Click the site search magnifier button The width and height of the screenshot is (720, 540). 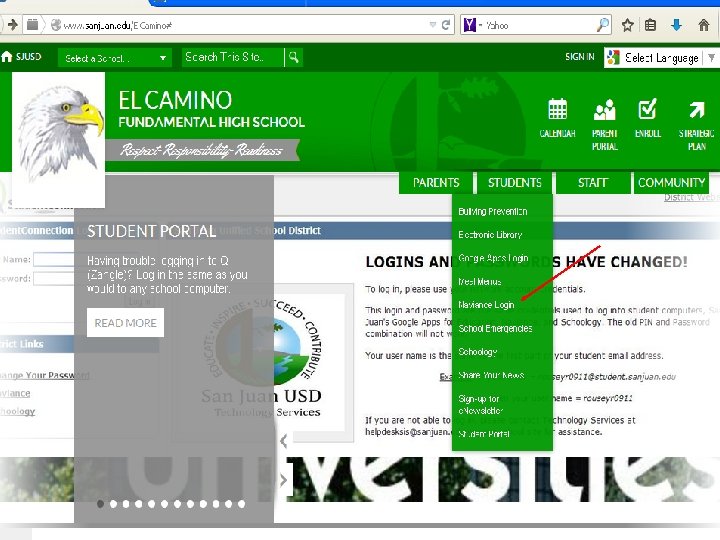pyautogui.click(x=293, y=57)
